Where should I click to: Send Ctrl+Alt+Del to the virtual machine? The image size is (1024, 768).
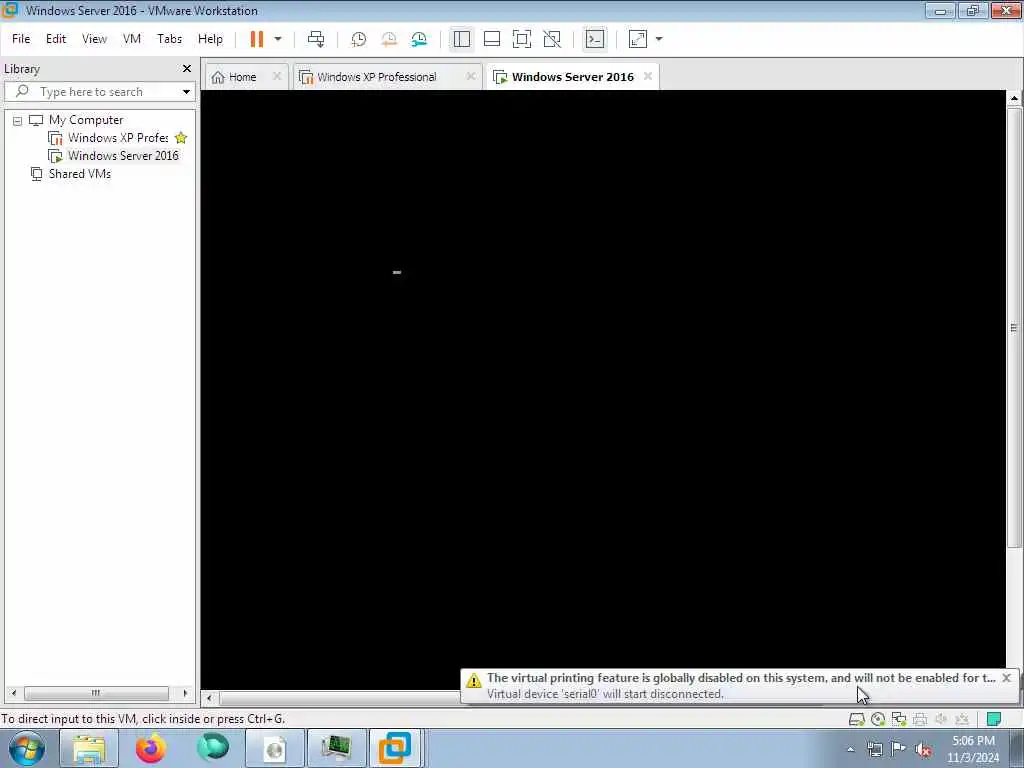point(316,39)
